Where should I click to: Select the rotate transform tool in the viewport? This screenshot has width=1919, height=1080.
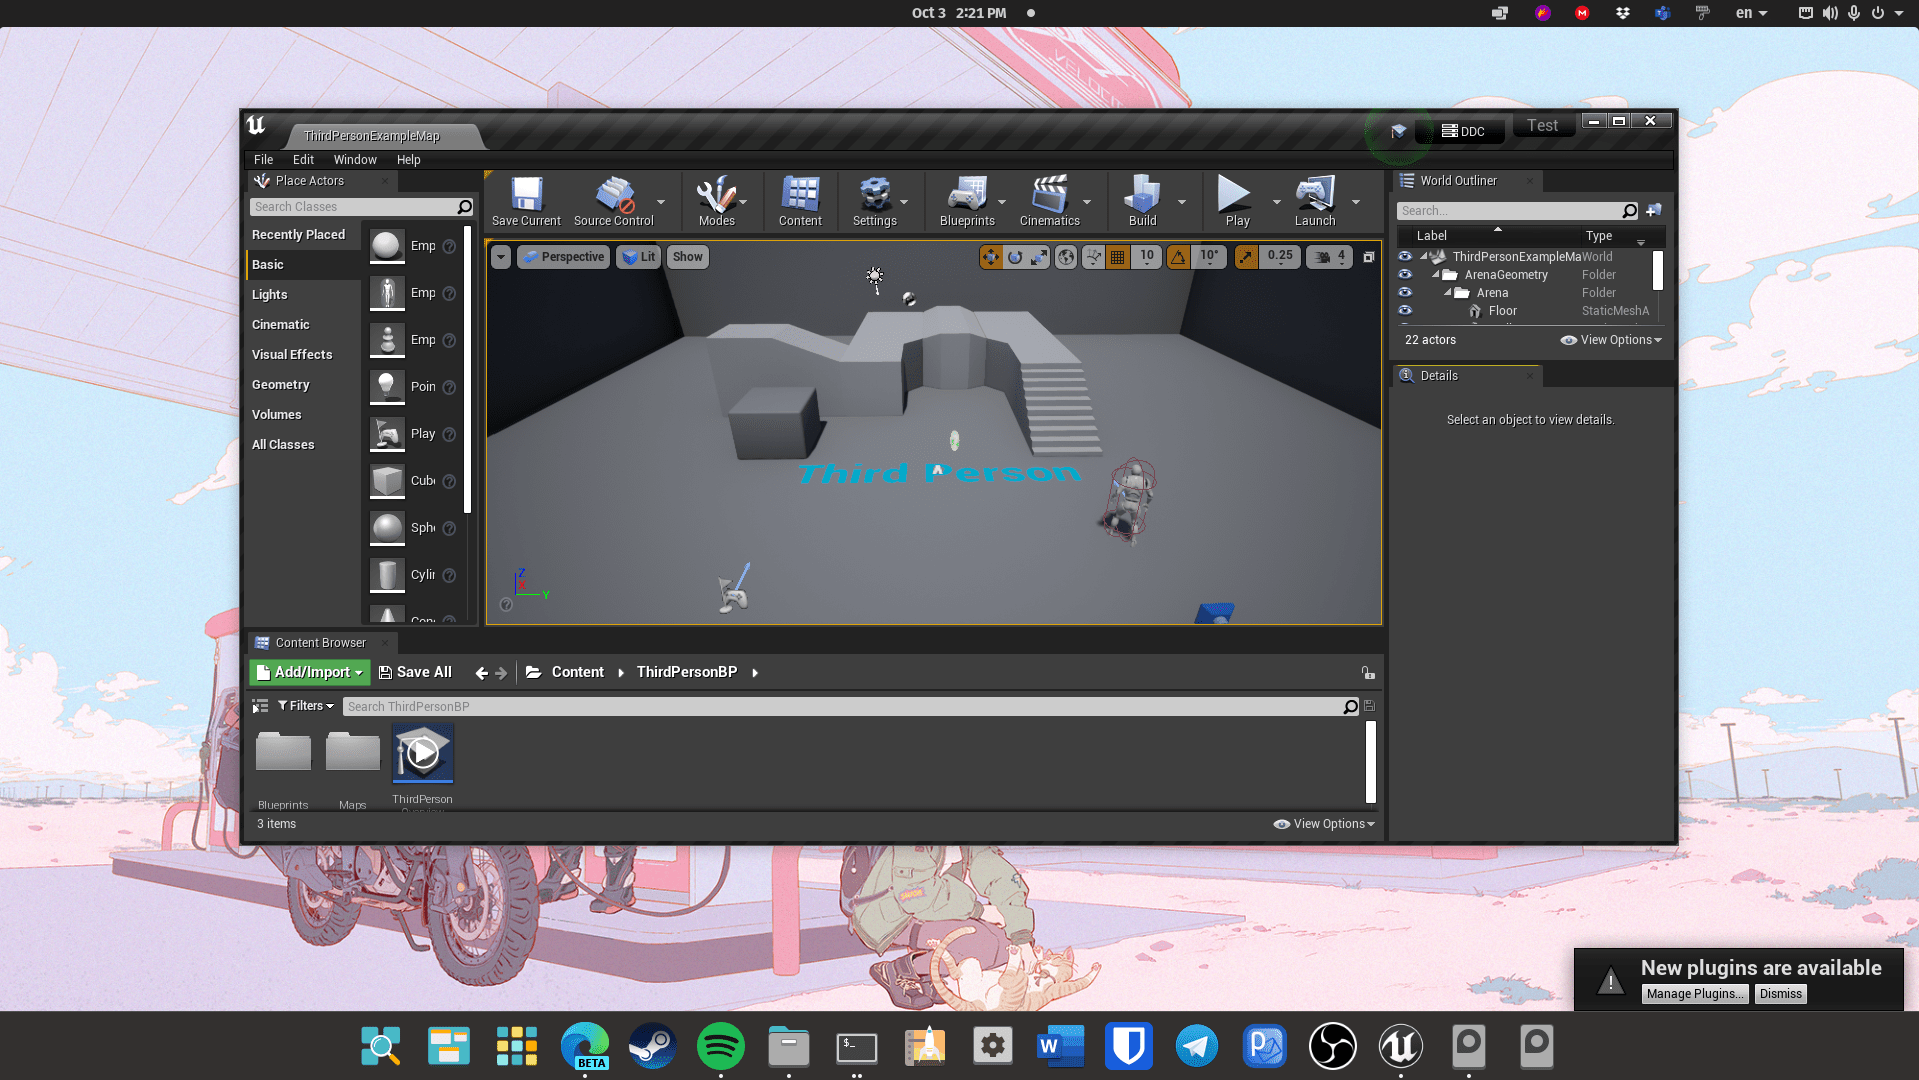[1013, 256]
